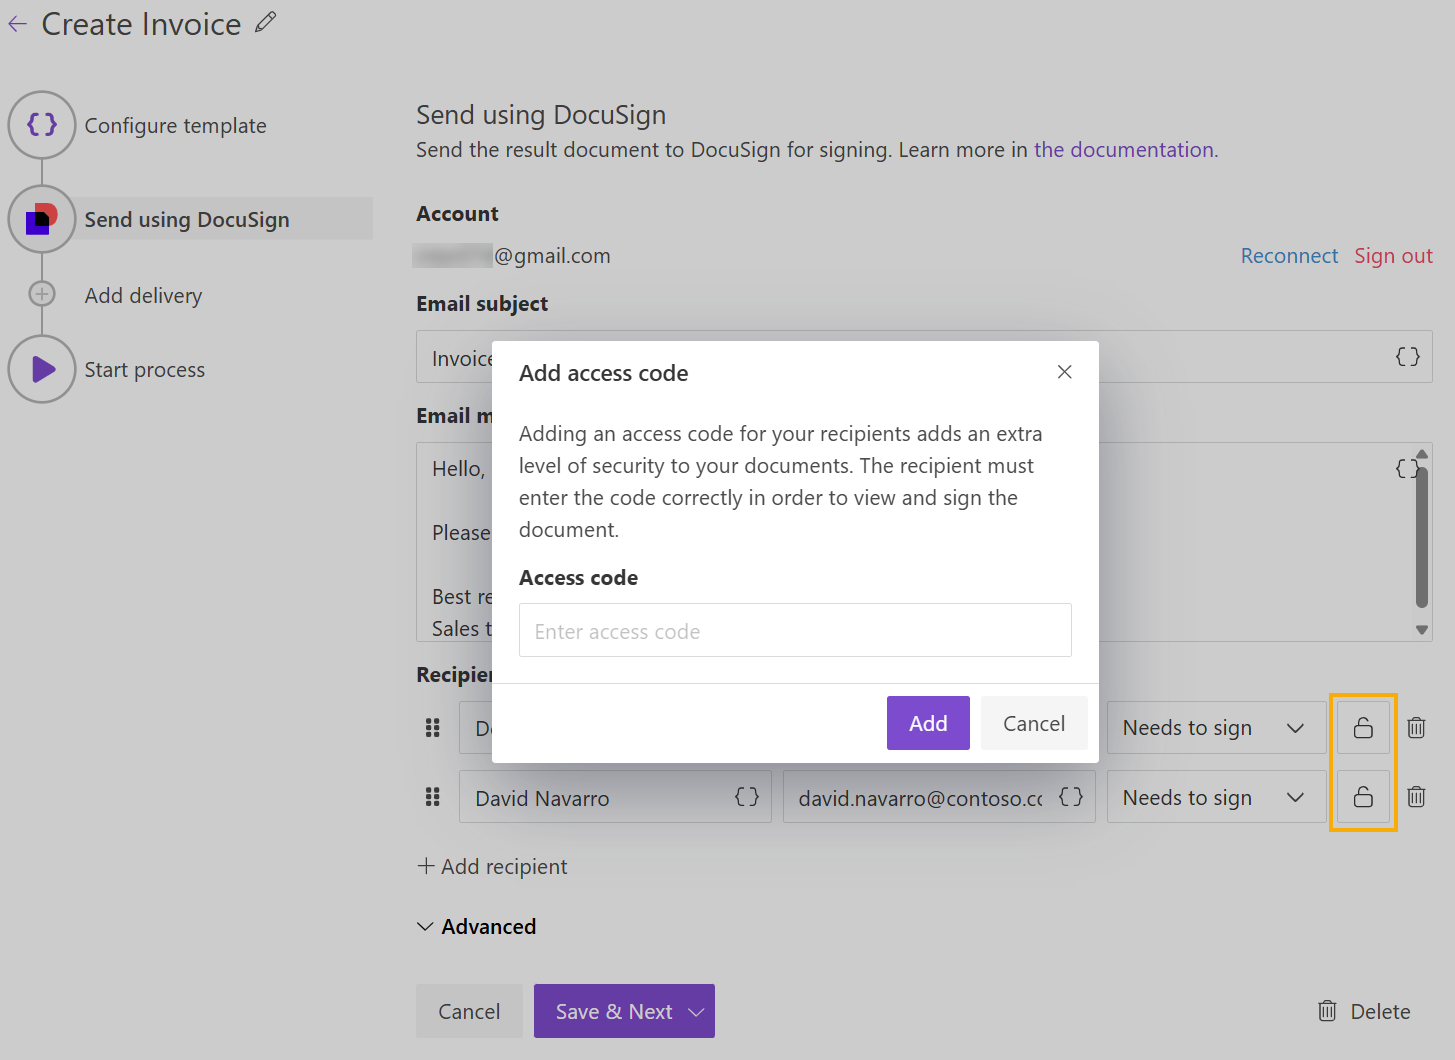Click the Sign out link
Image resolution: width=1455 pixels, height=1060 pixels.
(x=1393, y=256)
